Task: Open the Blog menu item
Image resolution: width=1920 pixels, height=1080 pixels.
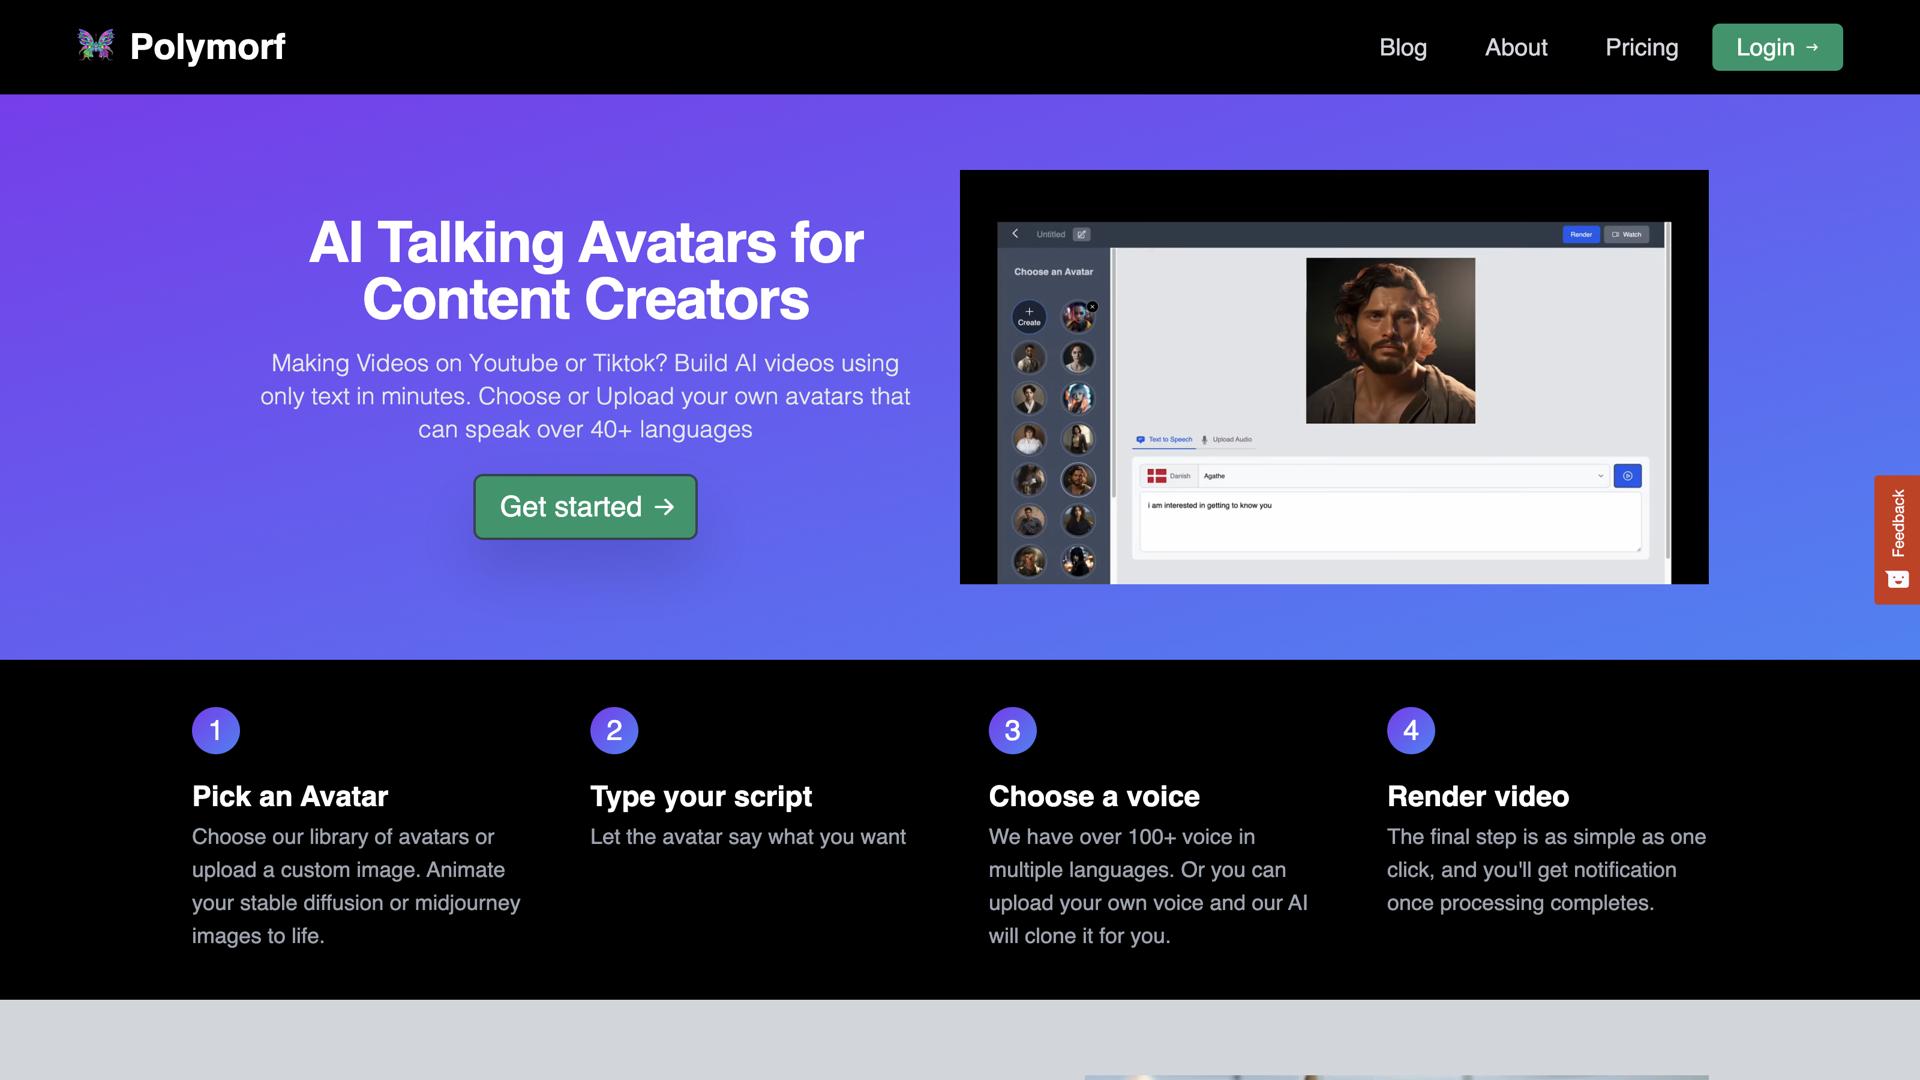Action: [x=1402, y=47]
